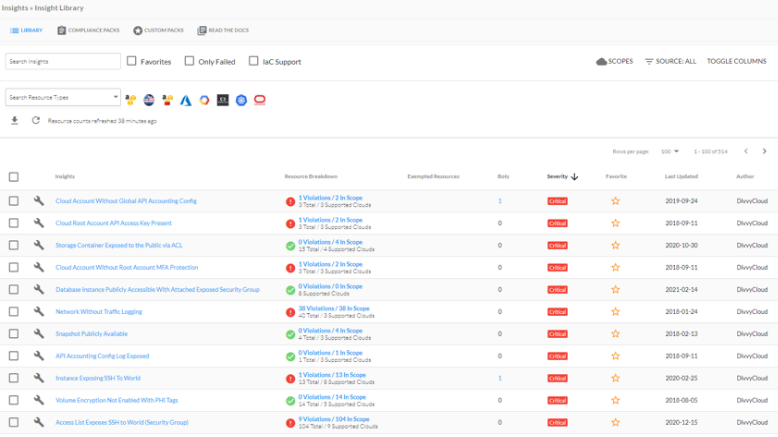Open the Custom Packs tab
778x437 pixels.
158,30
